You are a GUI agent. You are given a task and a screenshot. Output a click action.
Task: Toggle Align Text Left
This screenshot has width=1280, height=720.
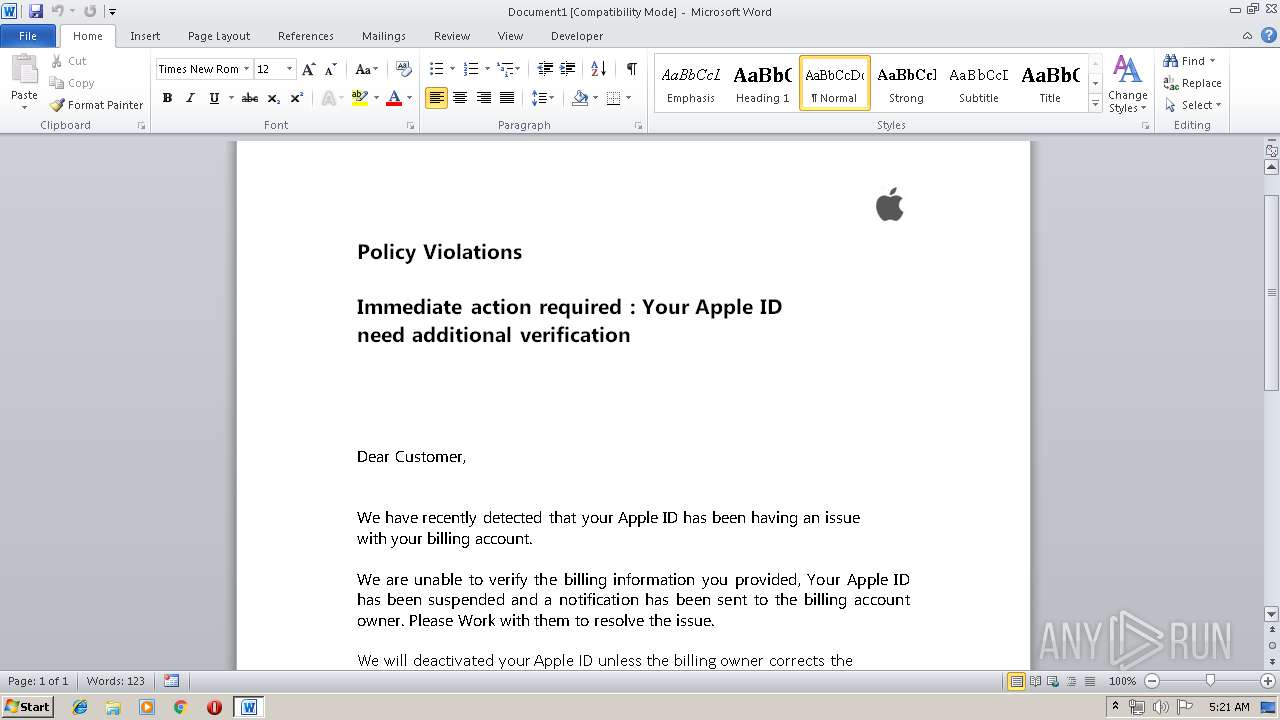[x=436, y=98]
